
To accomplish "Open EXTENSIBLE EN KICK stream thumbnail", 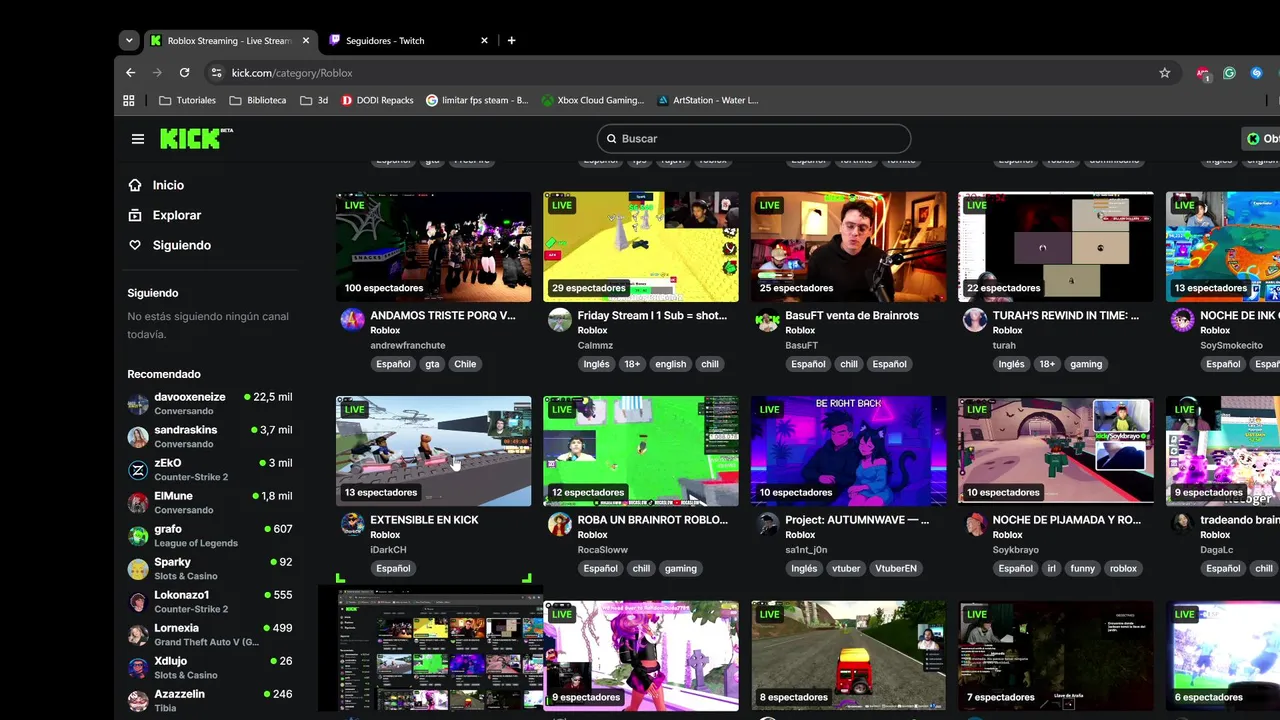I will [434, 451].
